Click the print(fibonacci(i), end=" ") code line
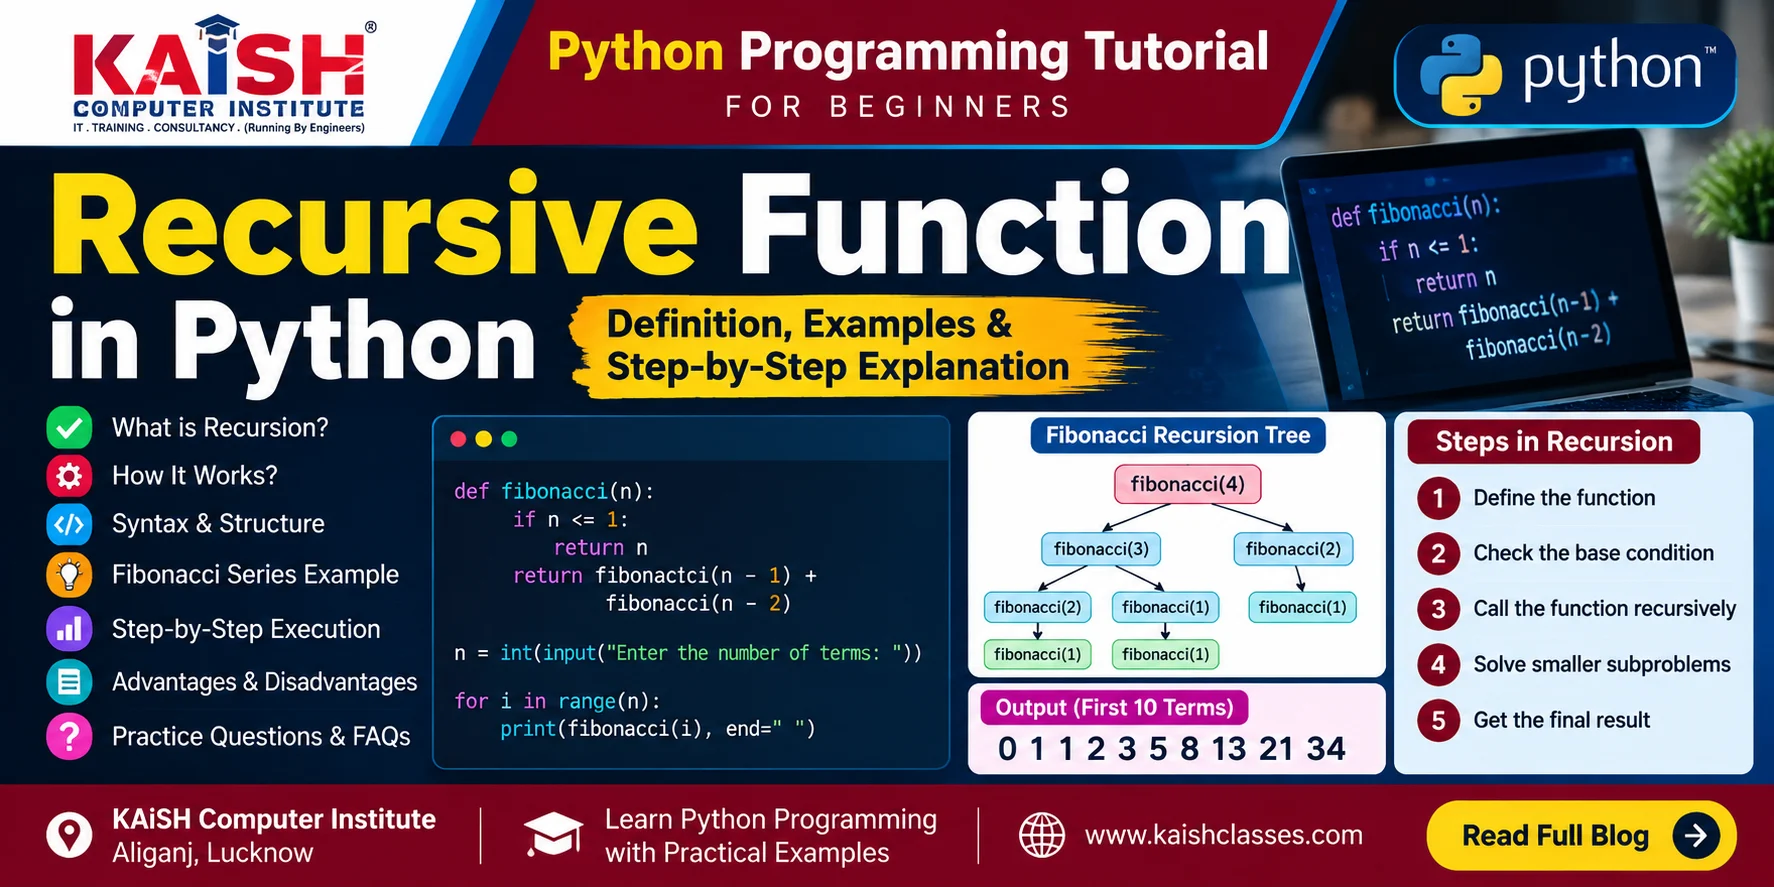 658,729
